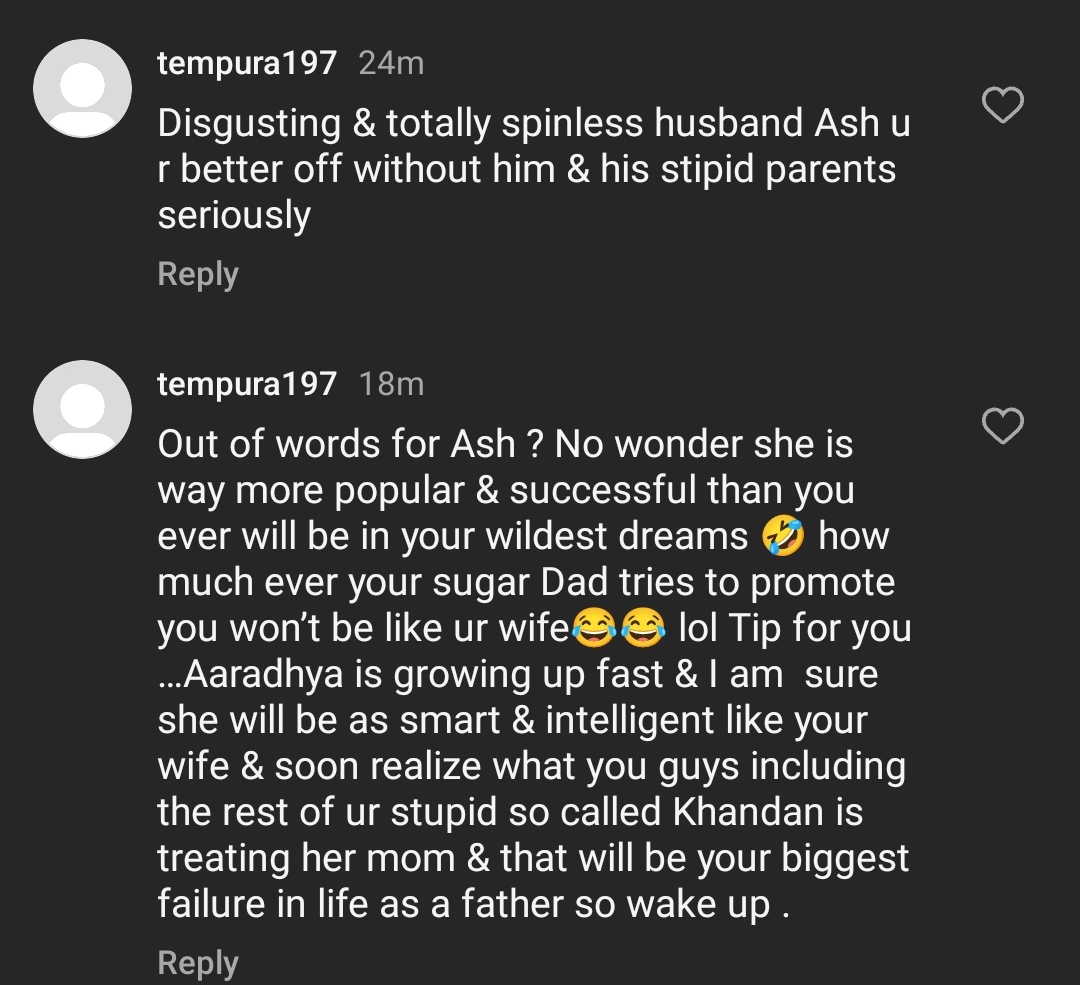This screenshot has width=1080, height=985.
Task: Tap the 24m timestamp
Action: tap(391, 63)
